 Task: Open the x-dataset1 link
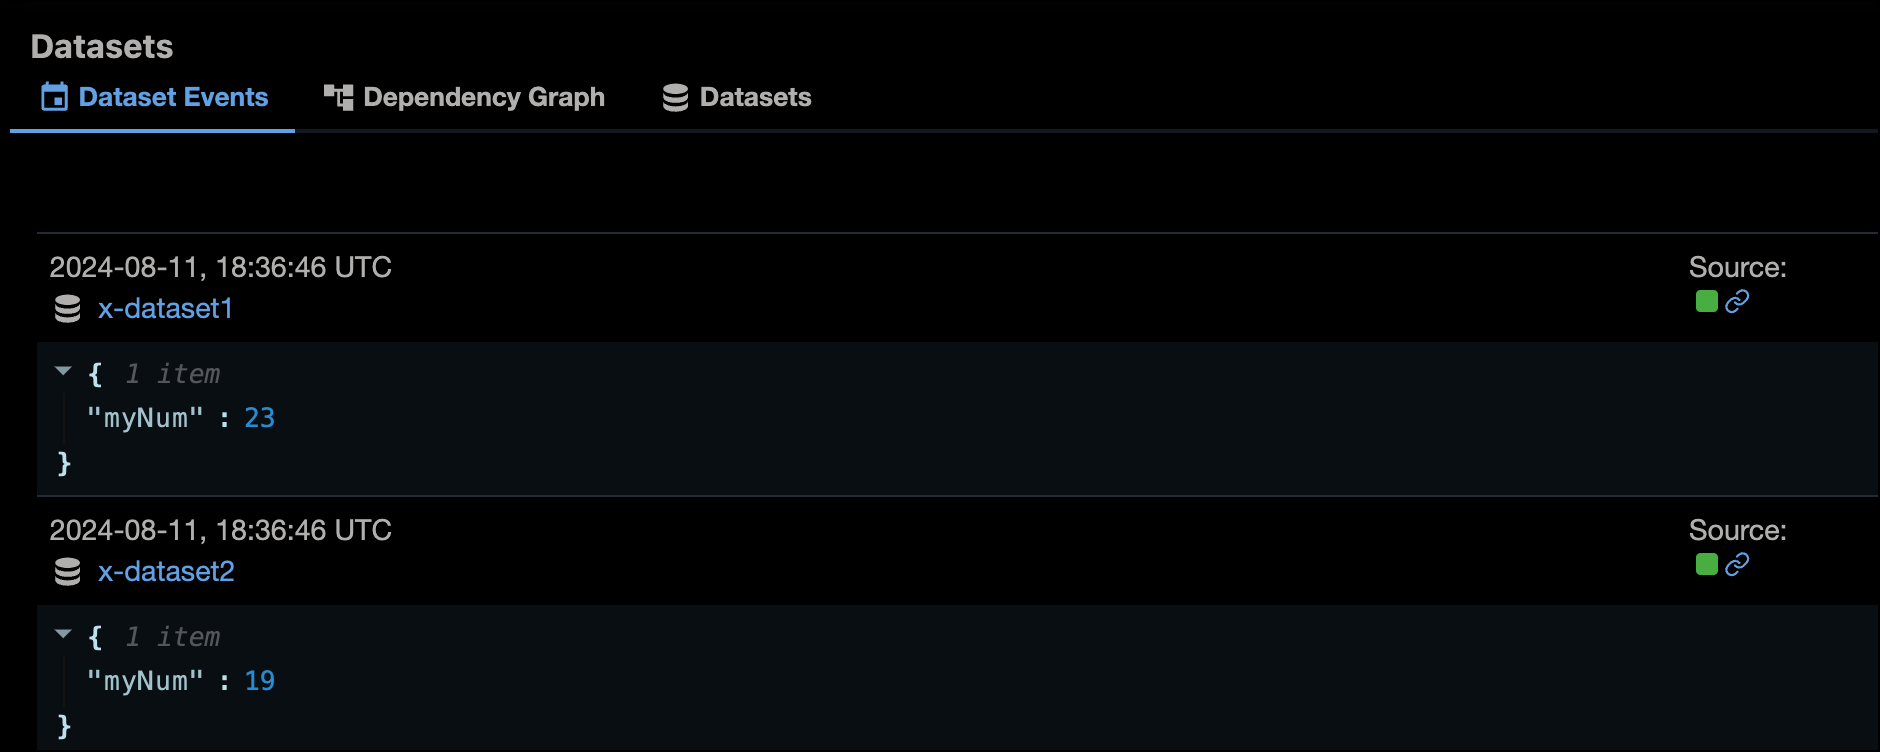[165, 309]
